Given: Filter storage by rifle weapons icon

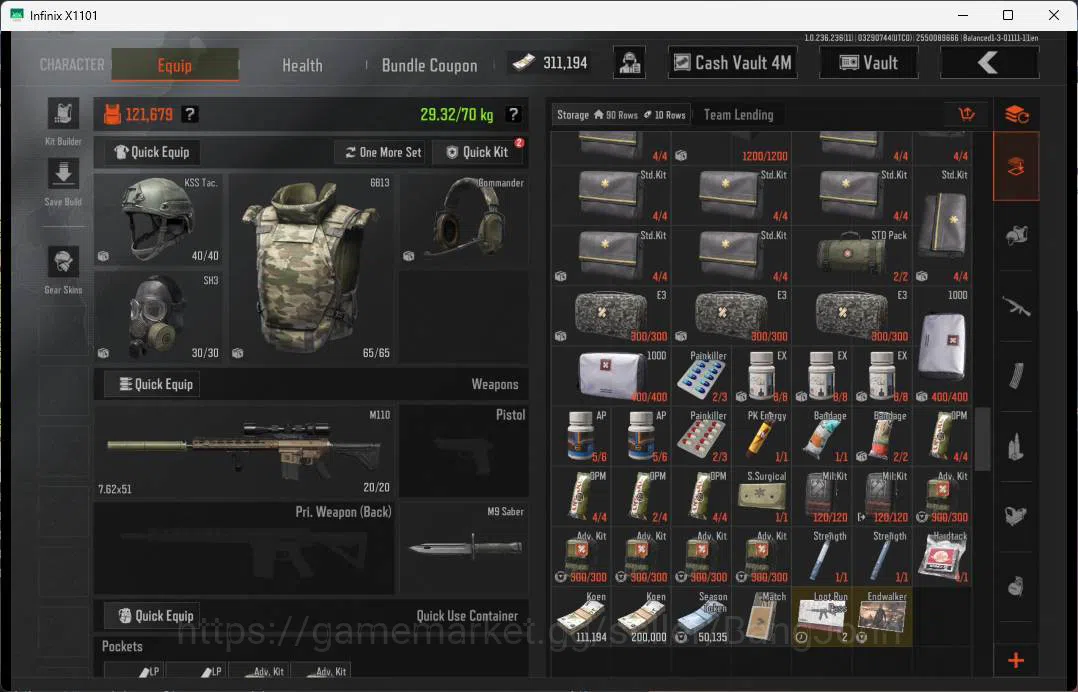Looking at the screenshot, I should click(1016, 306).
